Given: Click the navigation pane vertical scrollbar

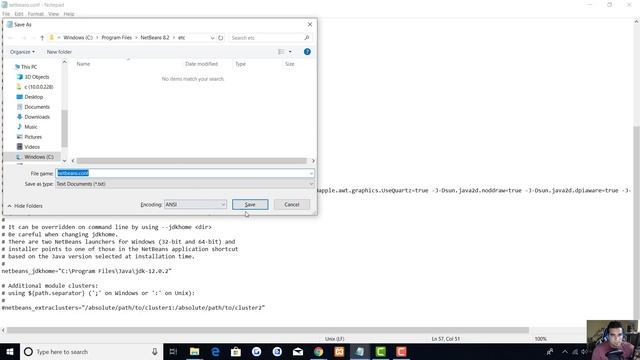Looking at the screenshot, I should 64,128.
